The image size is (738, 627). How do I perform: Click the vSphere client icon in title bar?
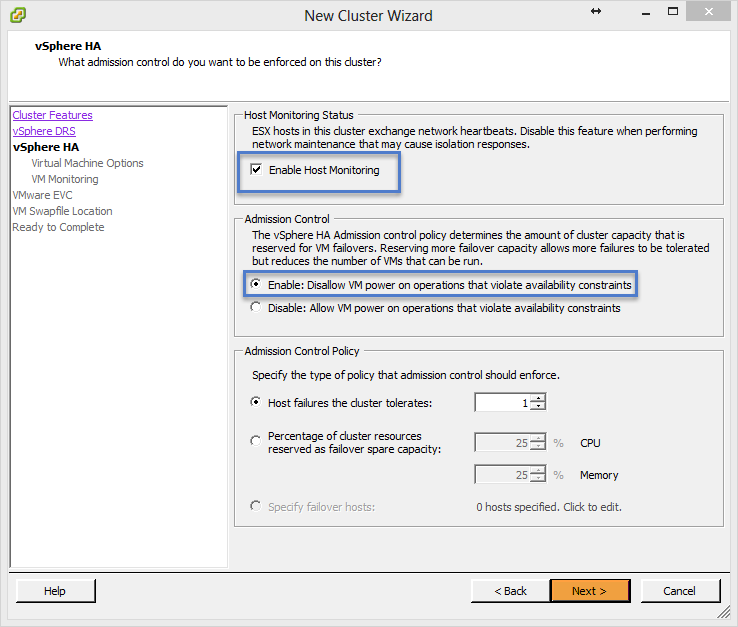pyautogui.click(x=18, y=15)
